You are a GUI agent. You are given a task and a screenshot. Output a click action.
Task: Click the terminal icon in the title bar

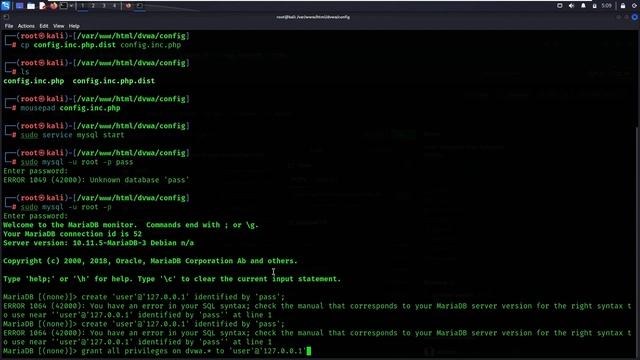6,17
